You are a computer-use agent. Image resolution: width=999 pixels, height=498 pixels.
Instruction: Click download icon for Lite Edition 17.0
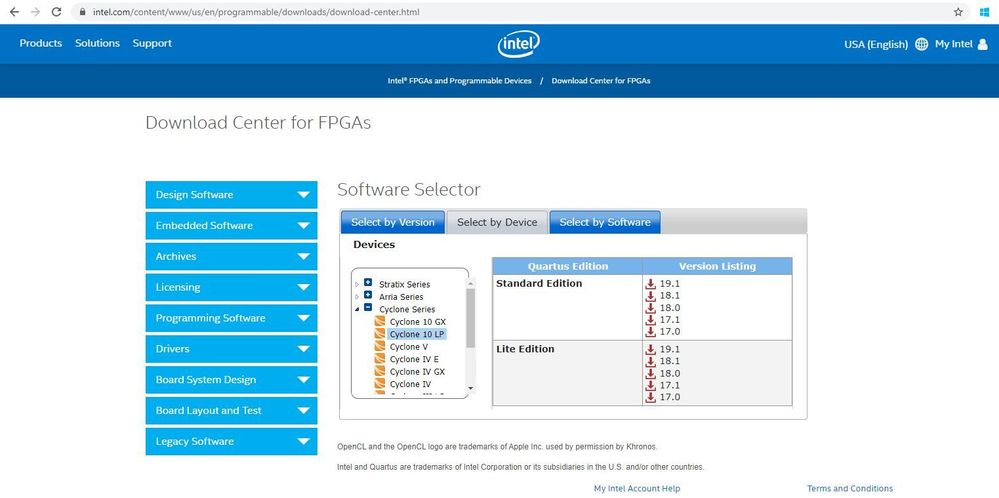tap(651, 397)
